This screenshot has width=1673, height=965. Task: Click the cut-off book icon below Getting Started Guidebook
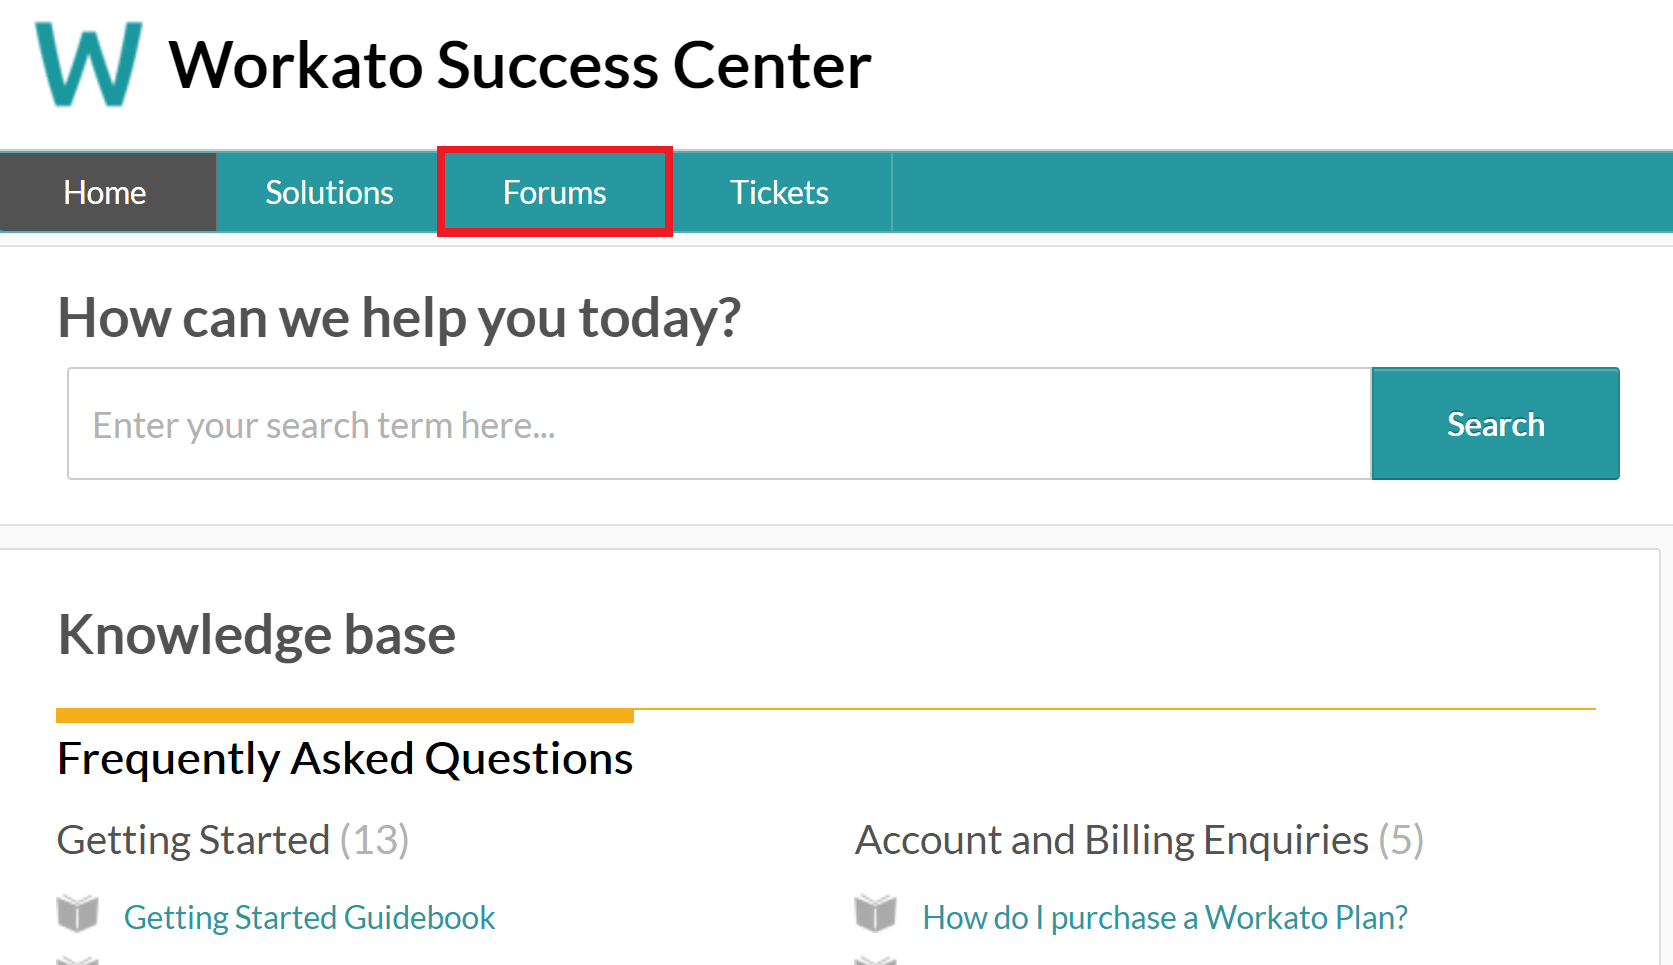coord(78,960)
